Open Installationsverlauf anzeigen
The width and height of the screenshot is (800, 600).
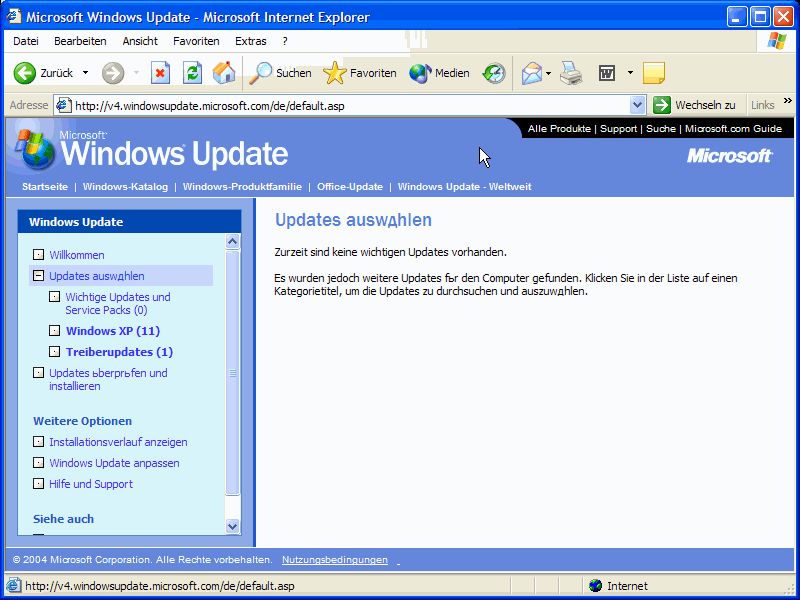tap(118, 442)
